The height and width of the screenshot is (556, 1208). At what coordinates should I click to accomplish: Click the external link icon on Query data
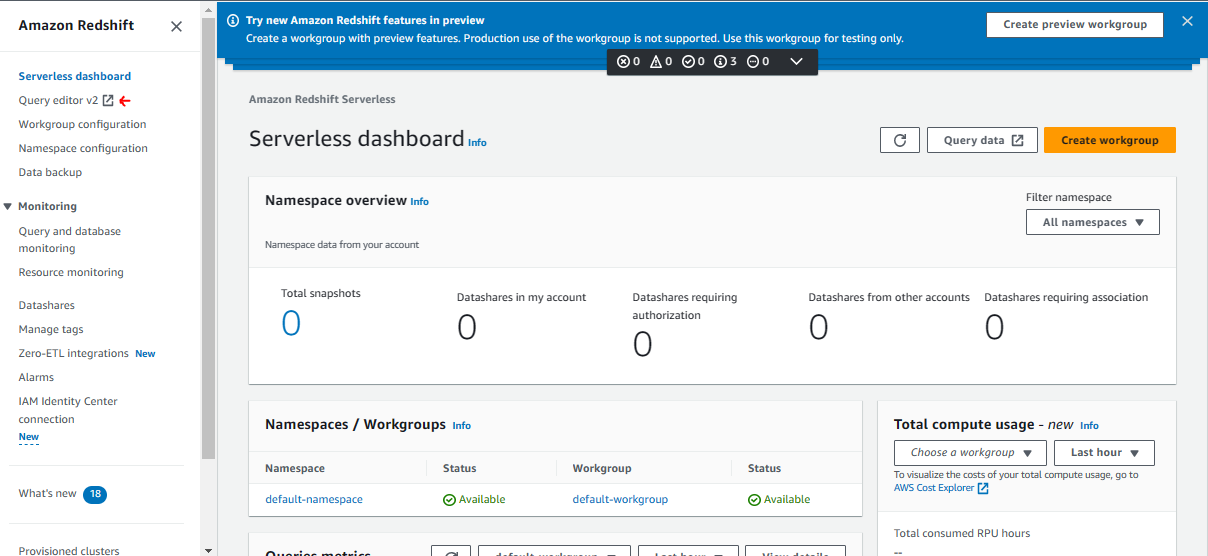[1017, 141]
